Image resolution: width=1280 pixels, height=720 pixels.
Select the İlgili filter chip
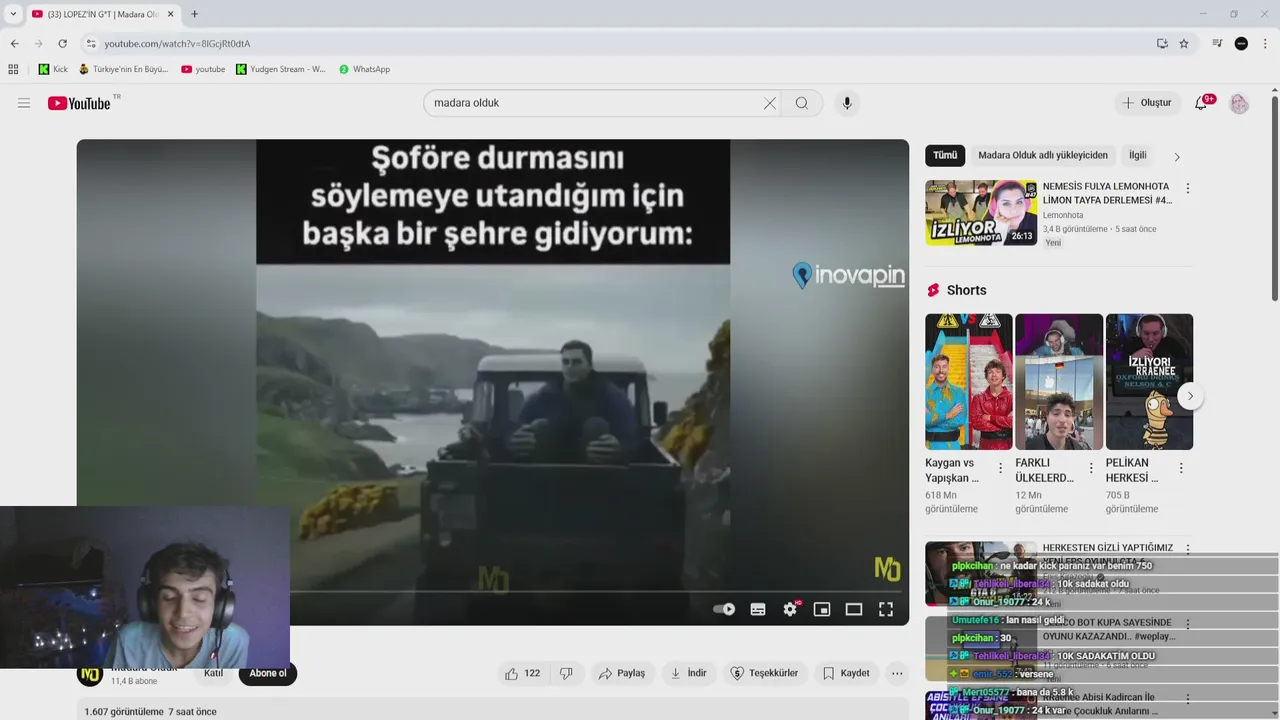click(1138, 155)
